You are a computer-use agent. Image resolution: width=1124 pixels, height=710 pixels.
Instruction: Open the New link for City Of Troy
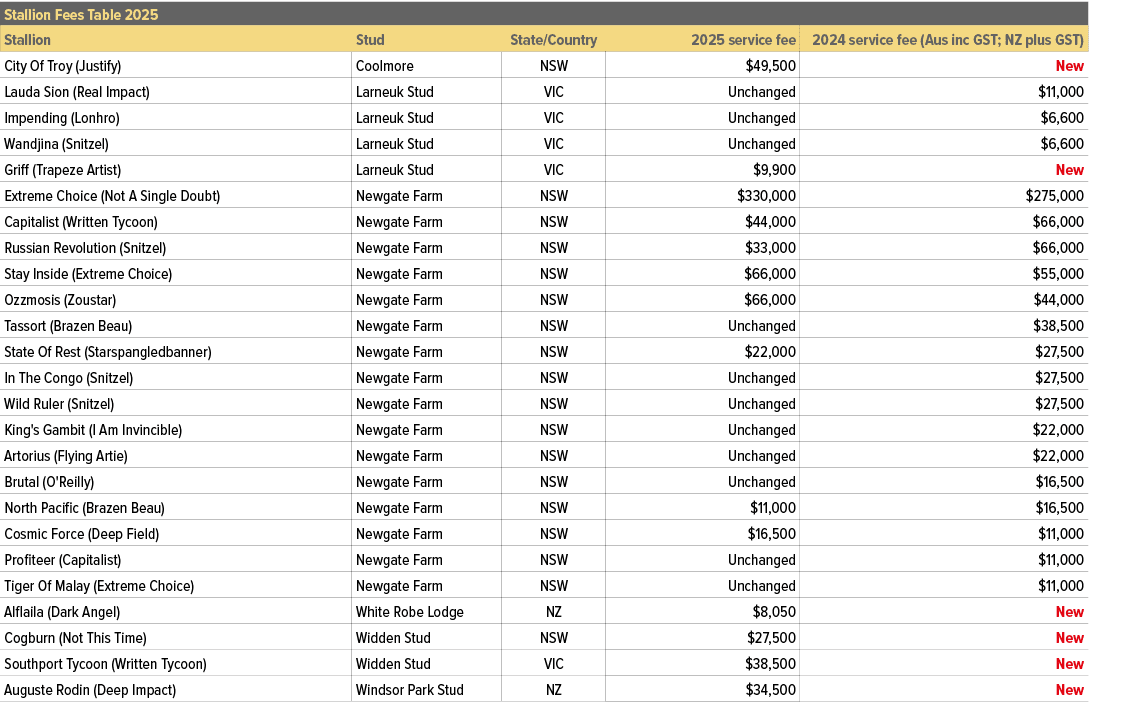point(1069,65)
